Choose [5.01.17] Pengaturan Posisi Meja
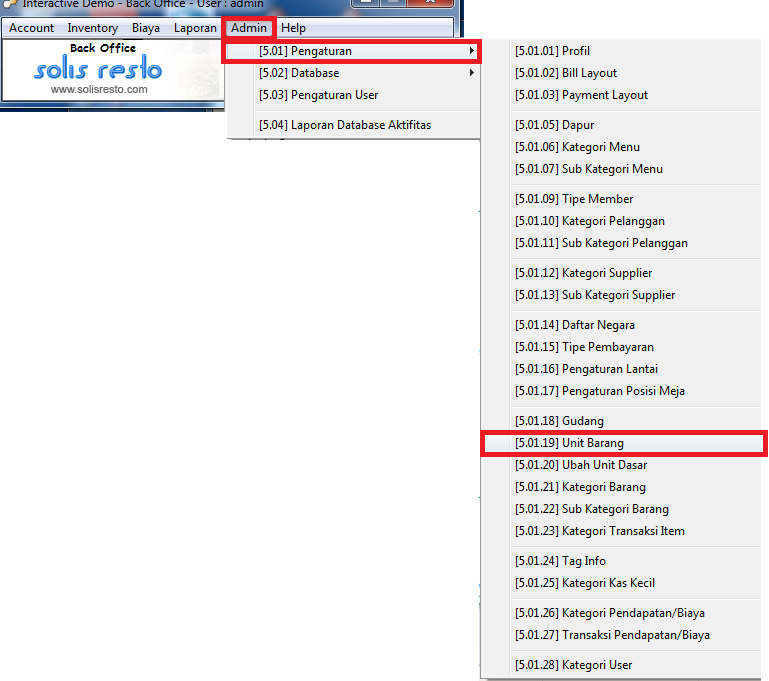The image size is (769, 681). click(x=599, y=391)
